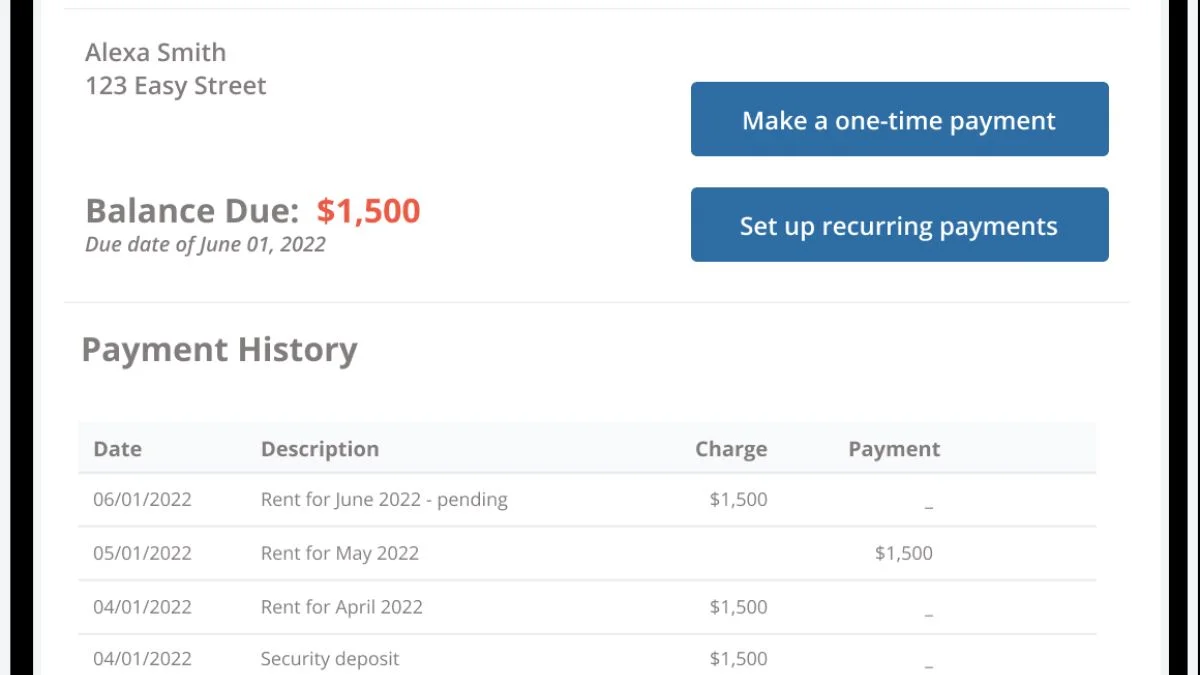Select the $1,500 charge for June rent

pyautogui.click(x=738, y=499)
